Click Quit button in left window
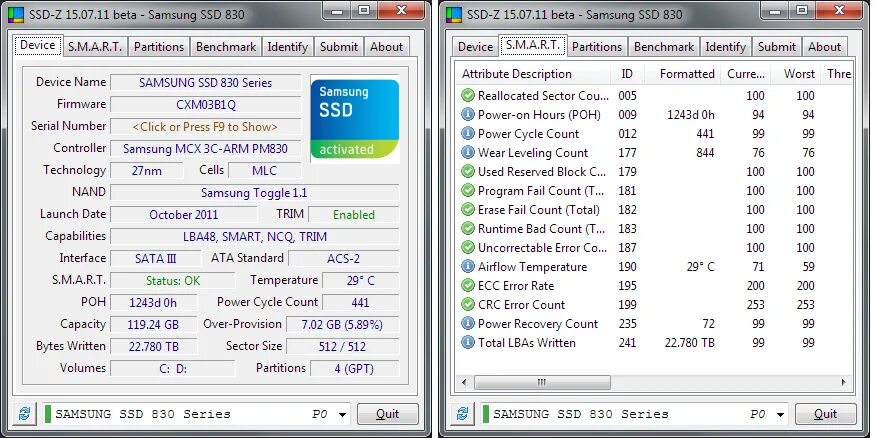This screenshot has height=438, width=874. (x=387, y=414)
